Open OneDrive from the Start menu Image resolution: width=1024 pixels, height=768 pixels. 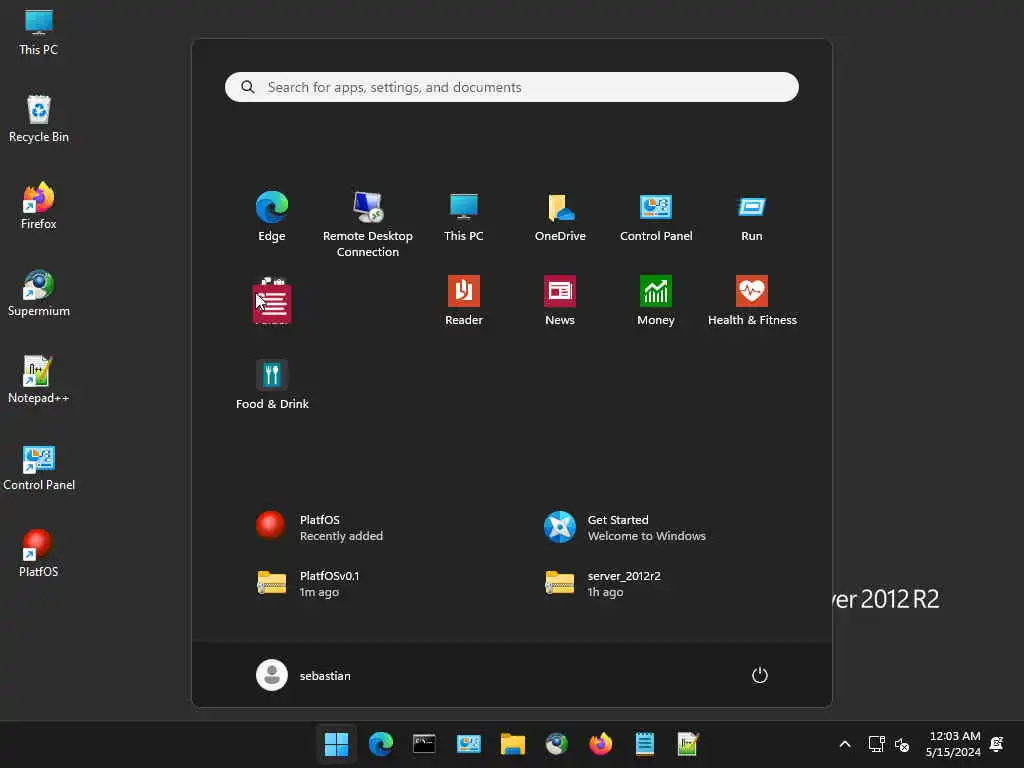pos(560,217)
